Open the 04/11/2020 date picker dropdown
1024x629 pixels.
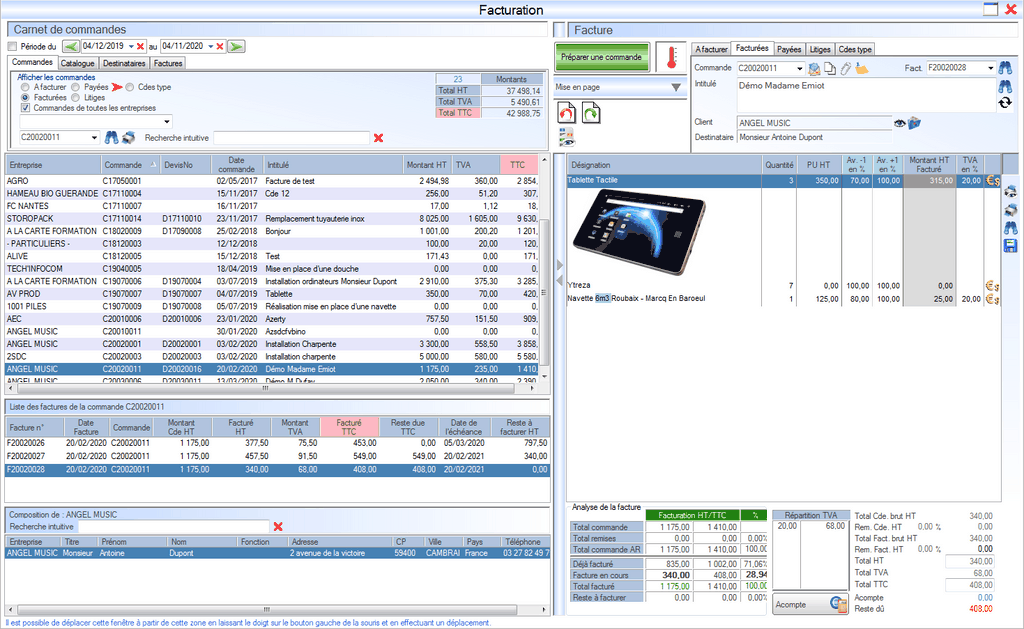[x=211, y=46]
